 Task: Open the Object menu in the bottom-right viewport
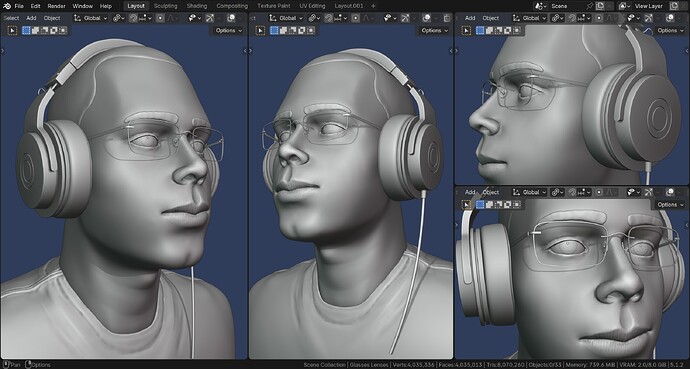click(491, 192)
